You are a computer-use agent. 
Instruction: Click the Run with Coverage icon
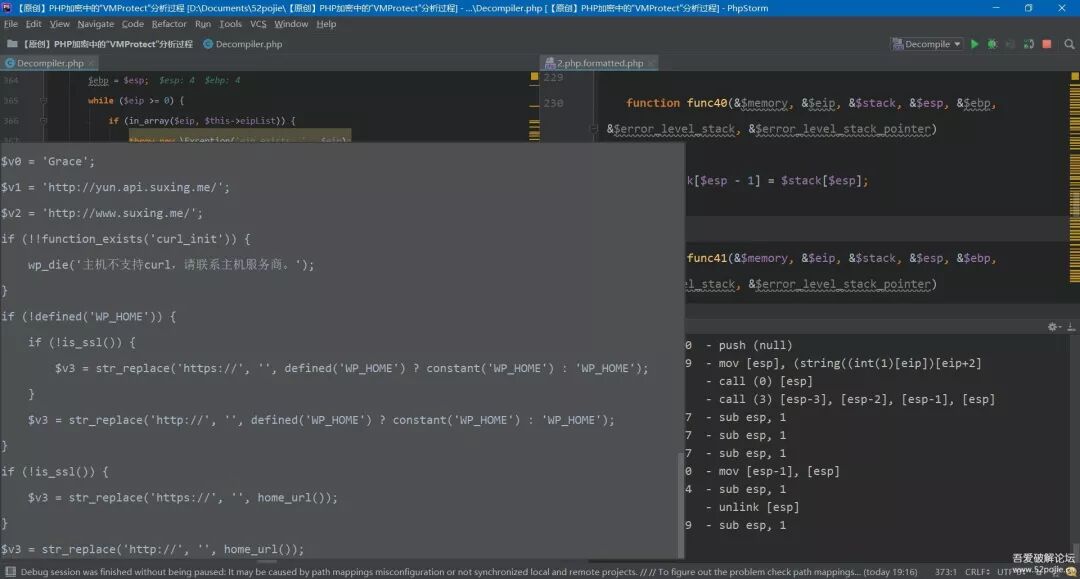[1010, 44]
